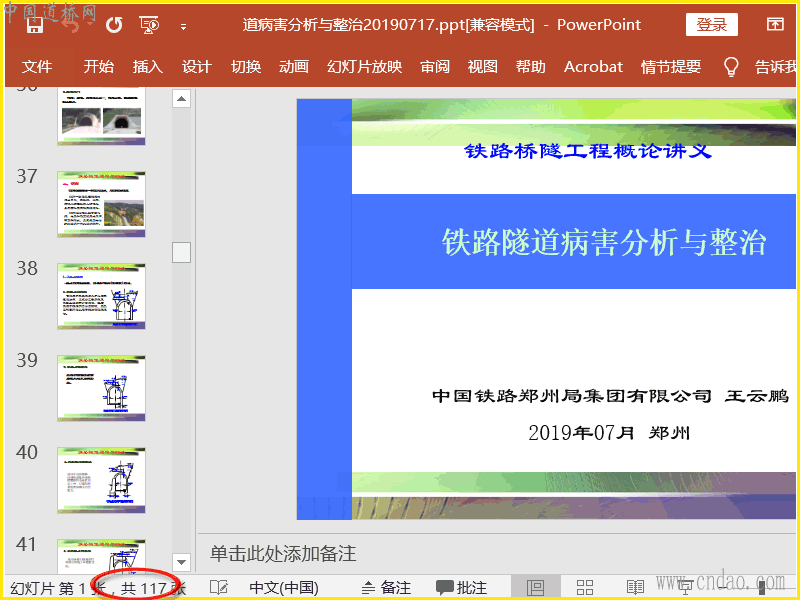Select the 幻灯片放映 tab

click(x=364, y=66)
